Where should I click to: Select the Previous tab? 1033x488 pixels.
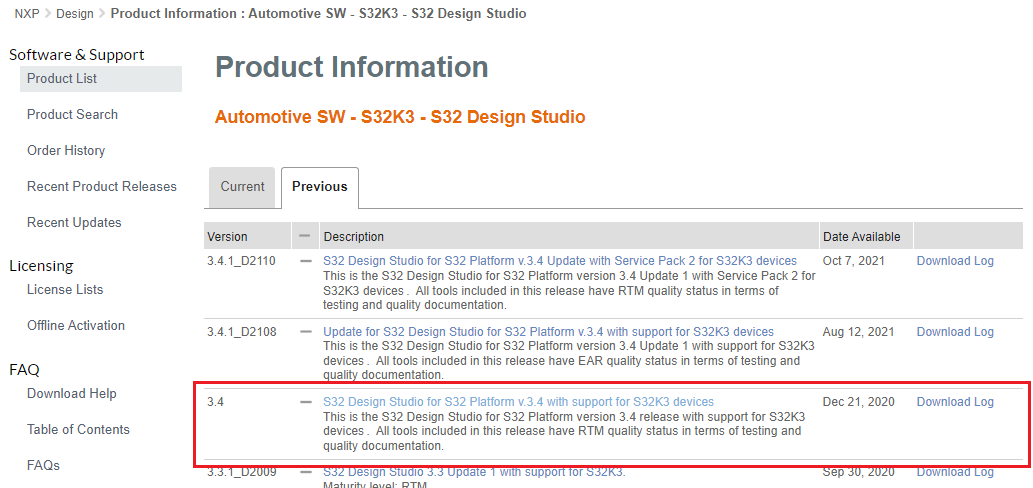point(320,187)
